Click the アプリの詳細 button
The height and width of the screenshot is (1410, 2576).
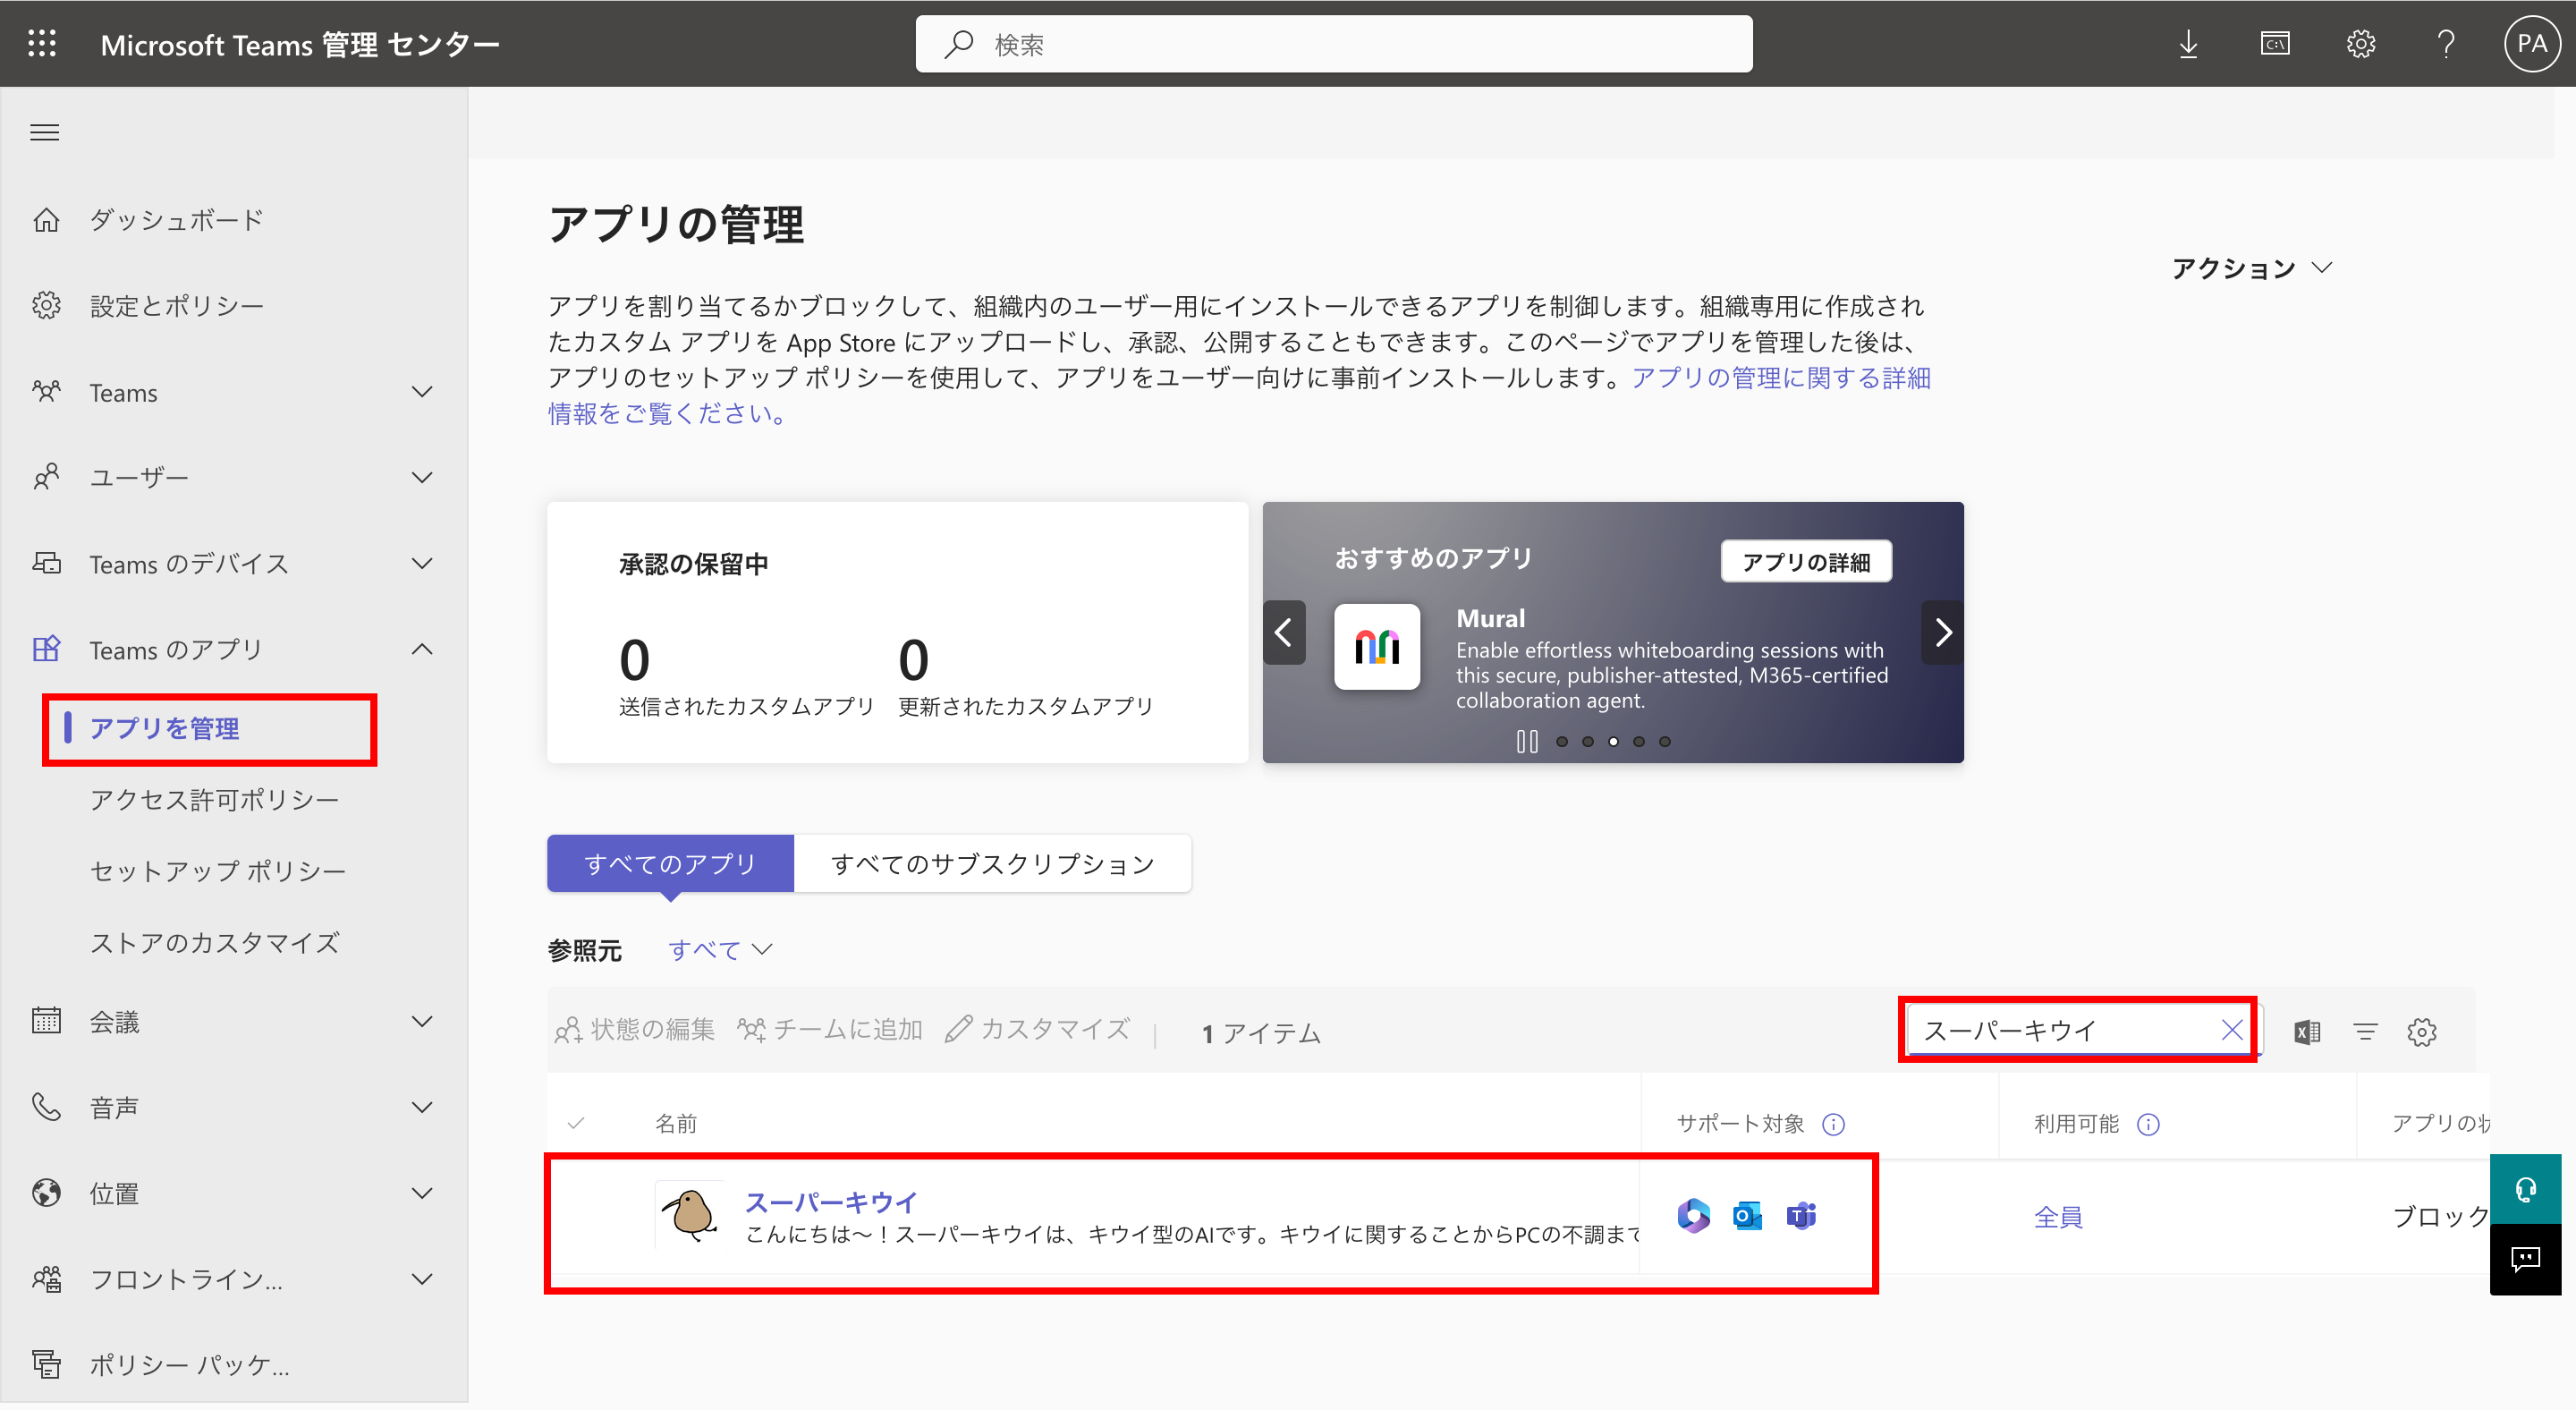[1806, 562]
